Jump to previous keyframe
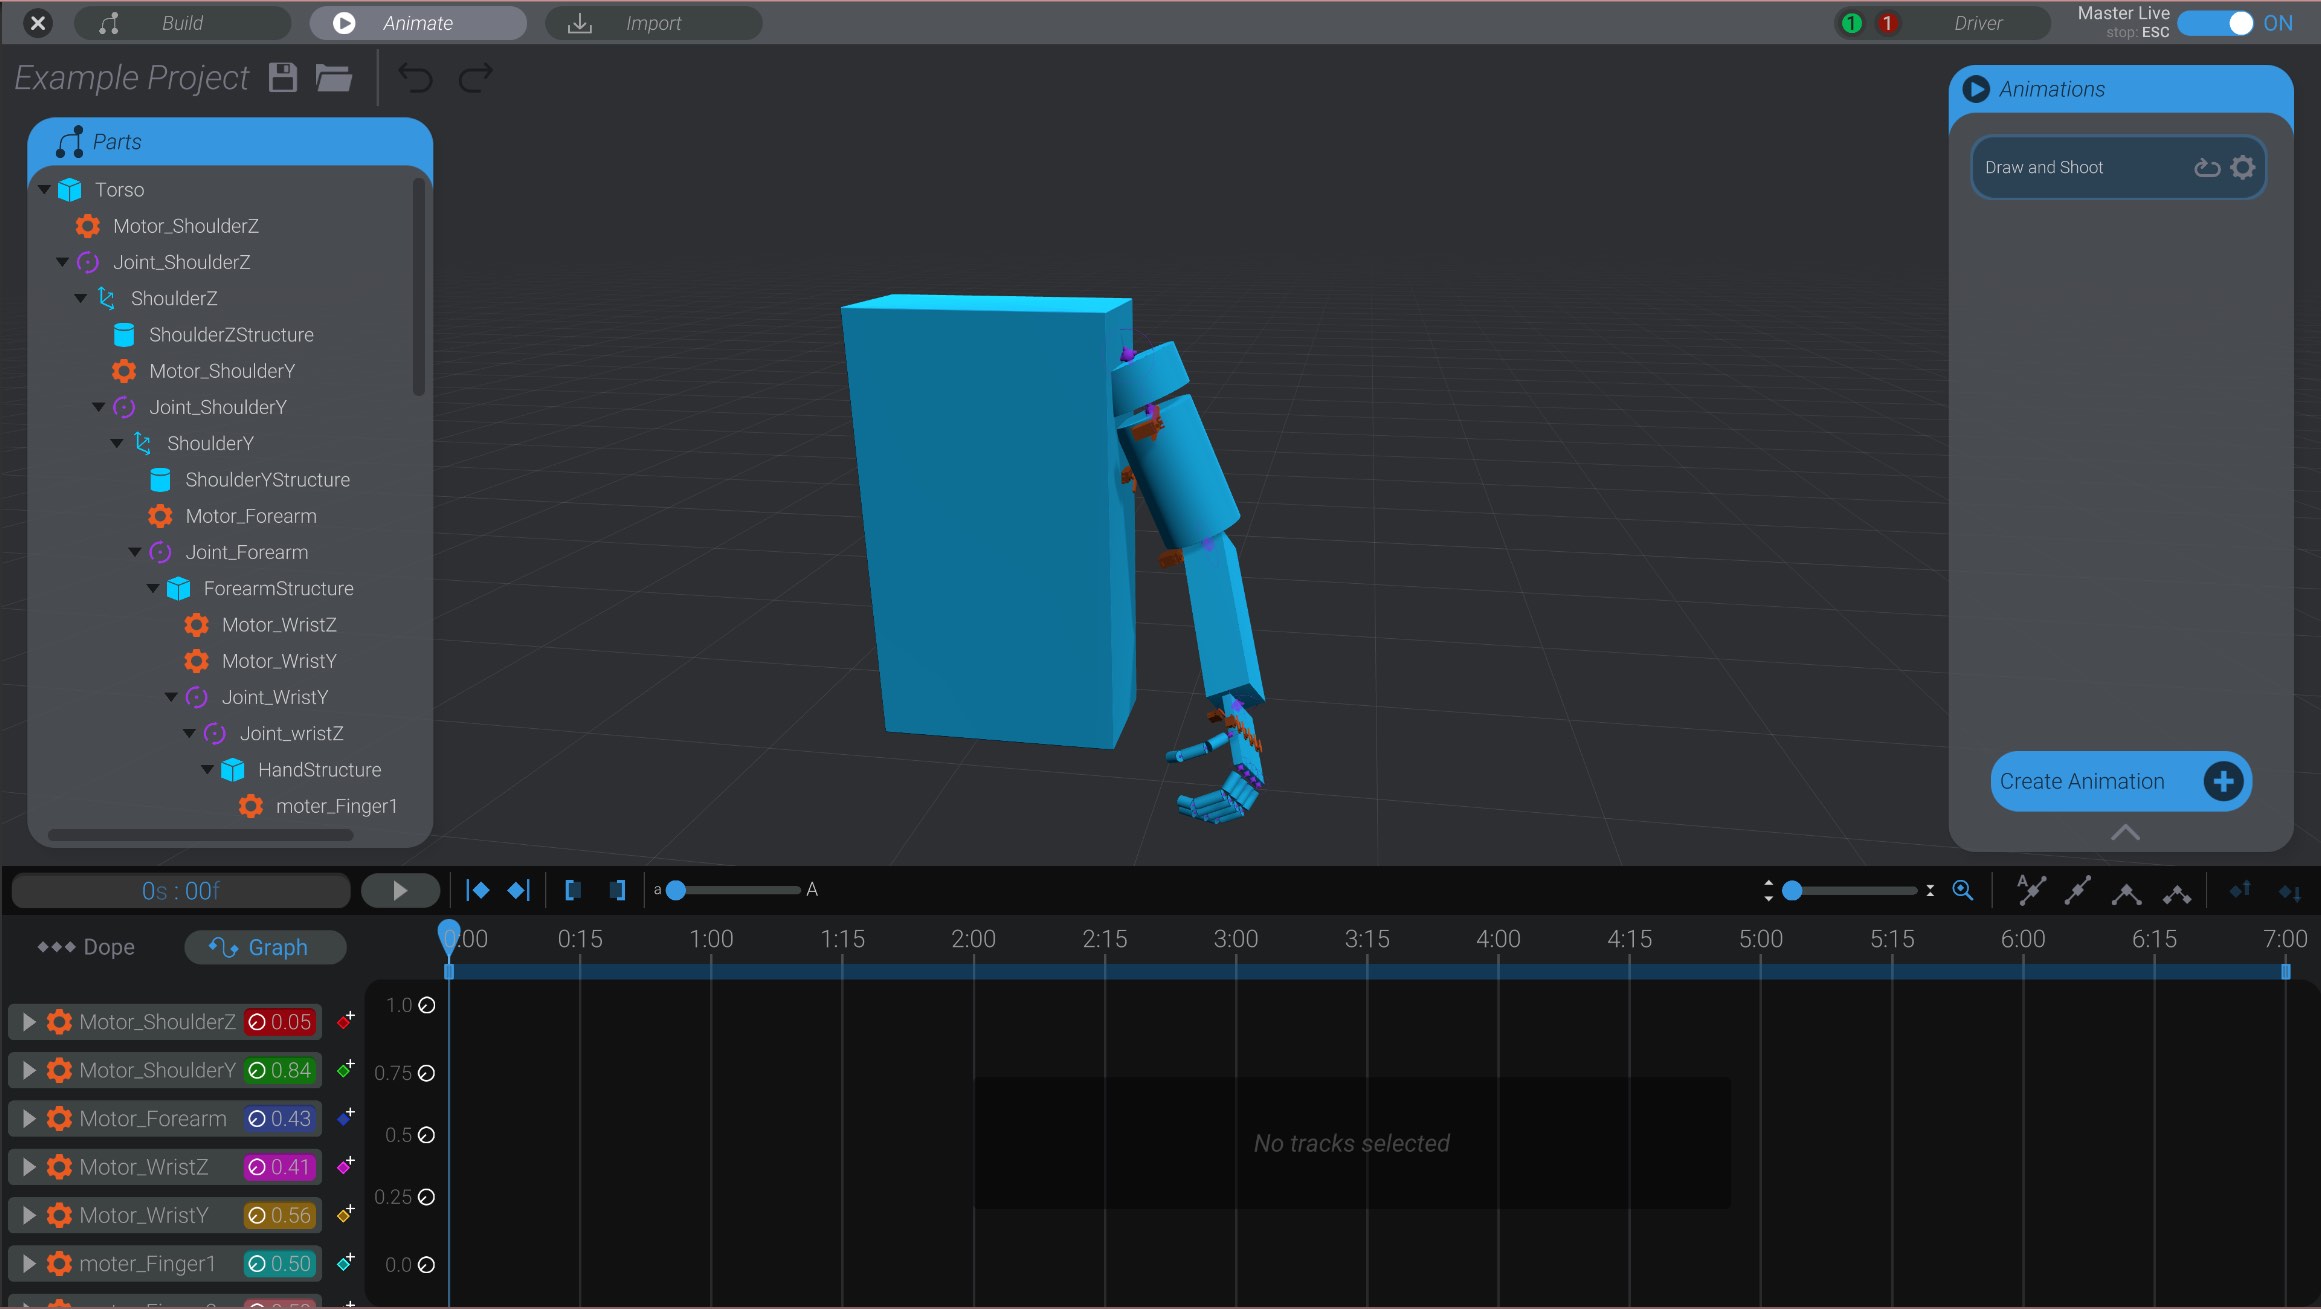The width and height of the screenshot is (2321, 1309). coord(478,890)
